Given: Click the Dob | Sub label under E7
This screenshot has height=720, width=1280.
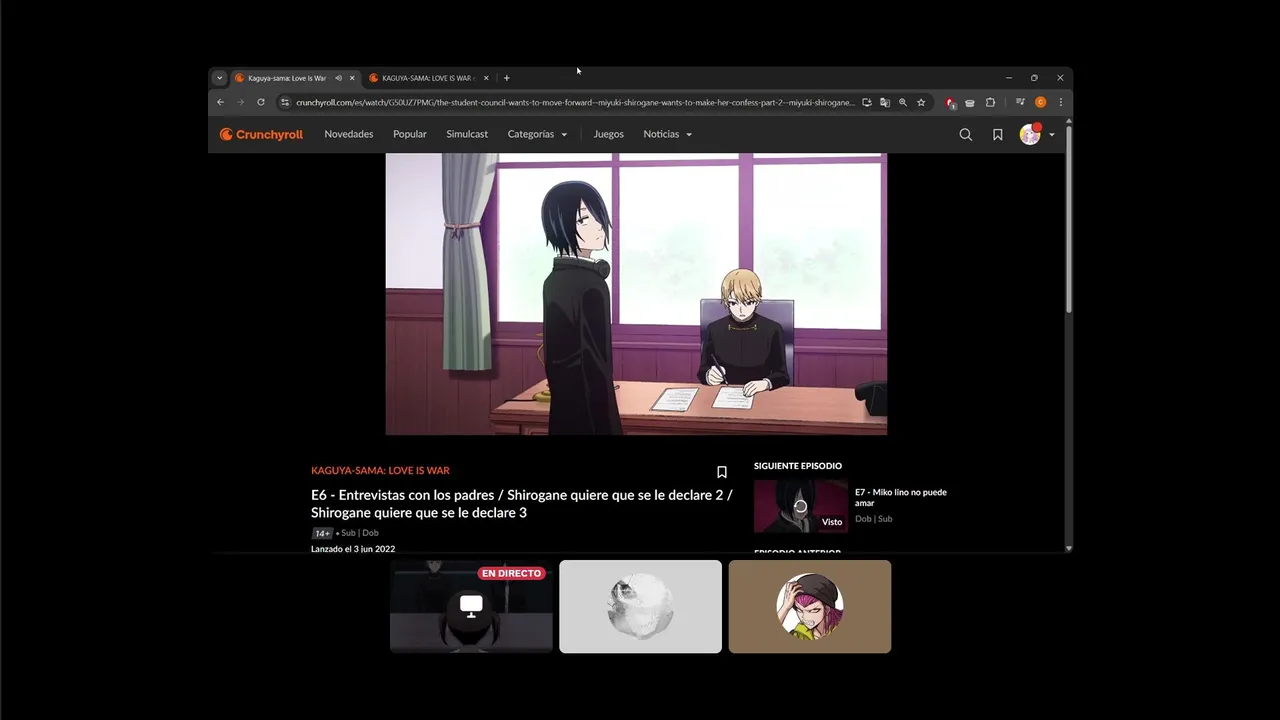Looking at the screenshot, I should coord(873,519).
